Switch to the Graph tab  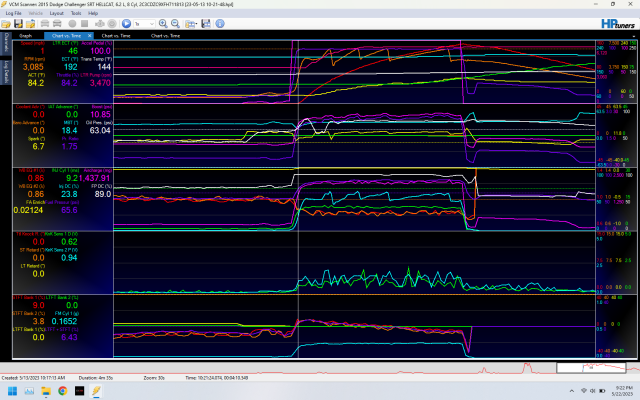(x=25, y=35)
